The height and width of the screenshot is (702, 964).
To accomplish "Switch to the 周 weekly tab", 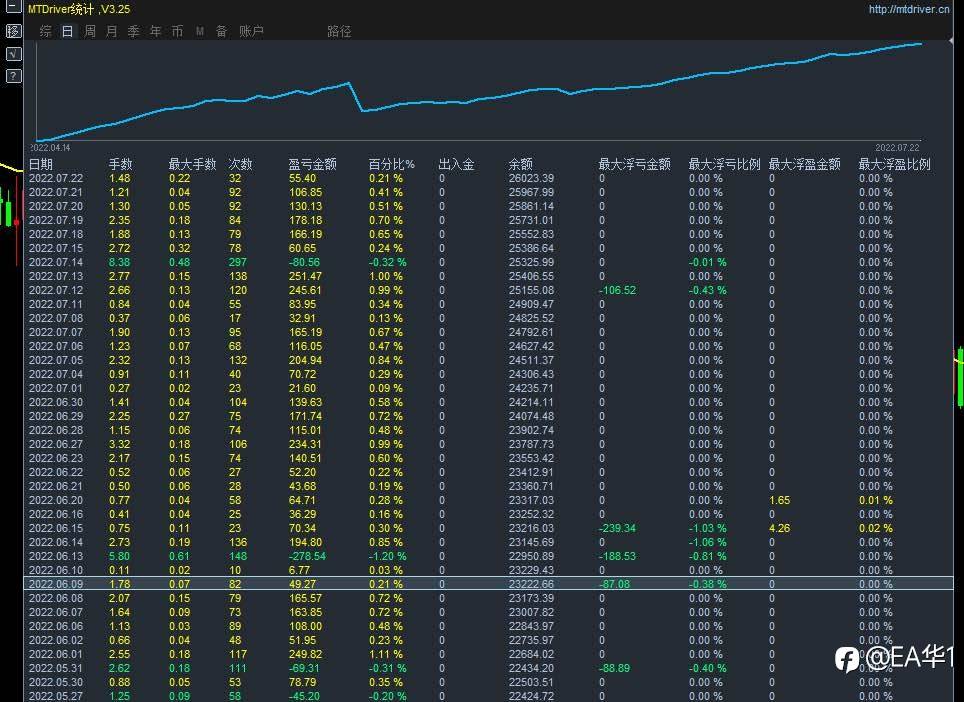I will tap(90, 31).
